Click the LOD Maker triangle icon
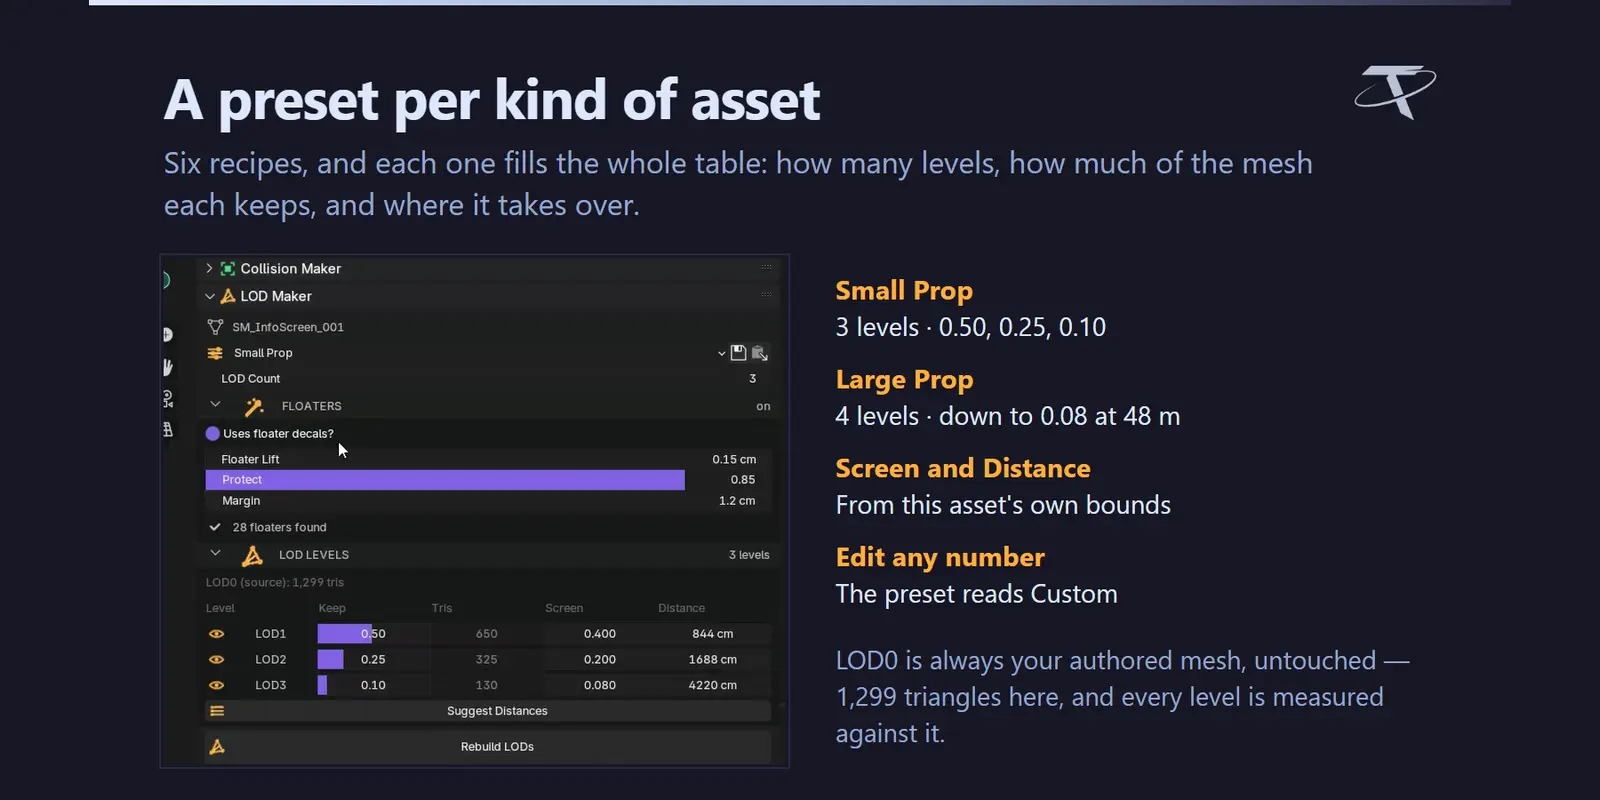This screenshot has height=800, width=1600. pyautogui.click(x=228, y=296)
